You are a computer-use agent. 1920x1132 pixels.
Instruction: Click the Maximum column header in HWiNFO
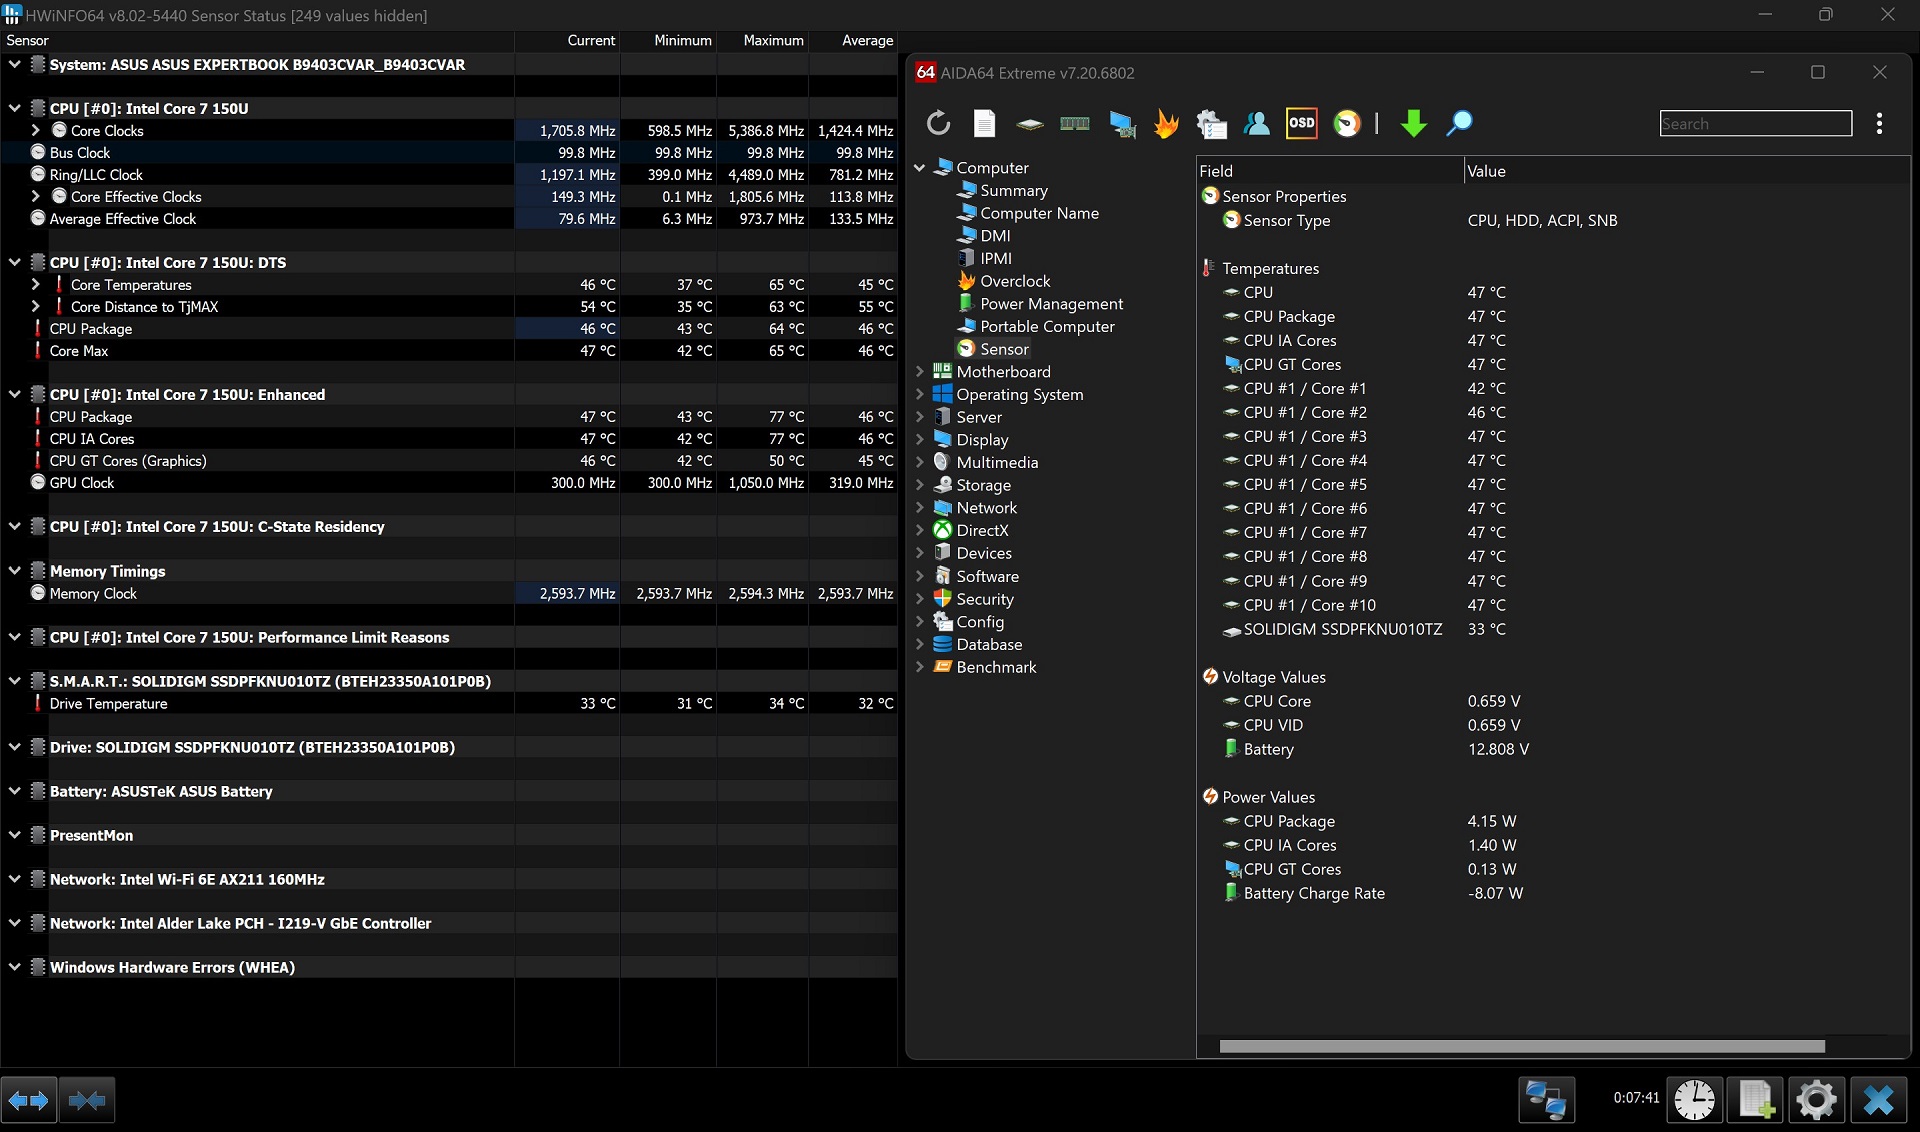(x=773, y=40)
